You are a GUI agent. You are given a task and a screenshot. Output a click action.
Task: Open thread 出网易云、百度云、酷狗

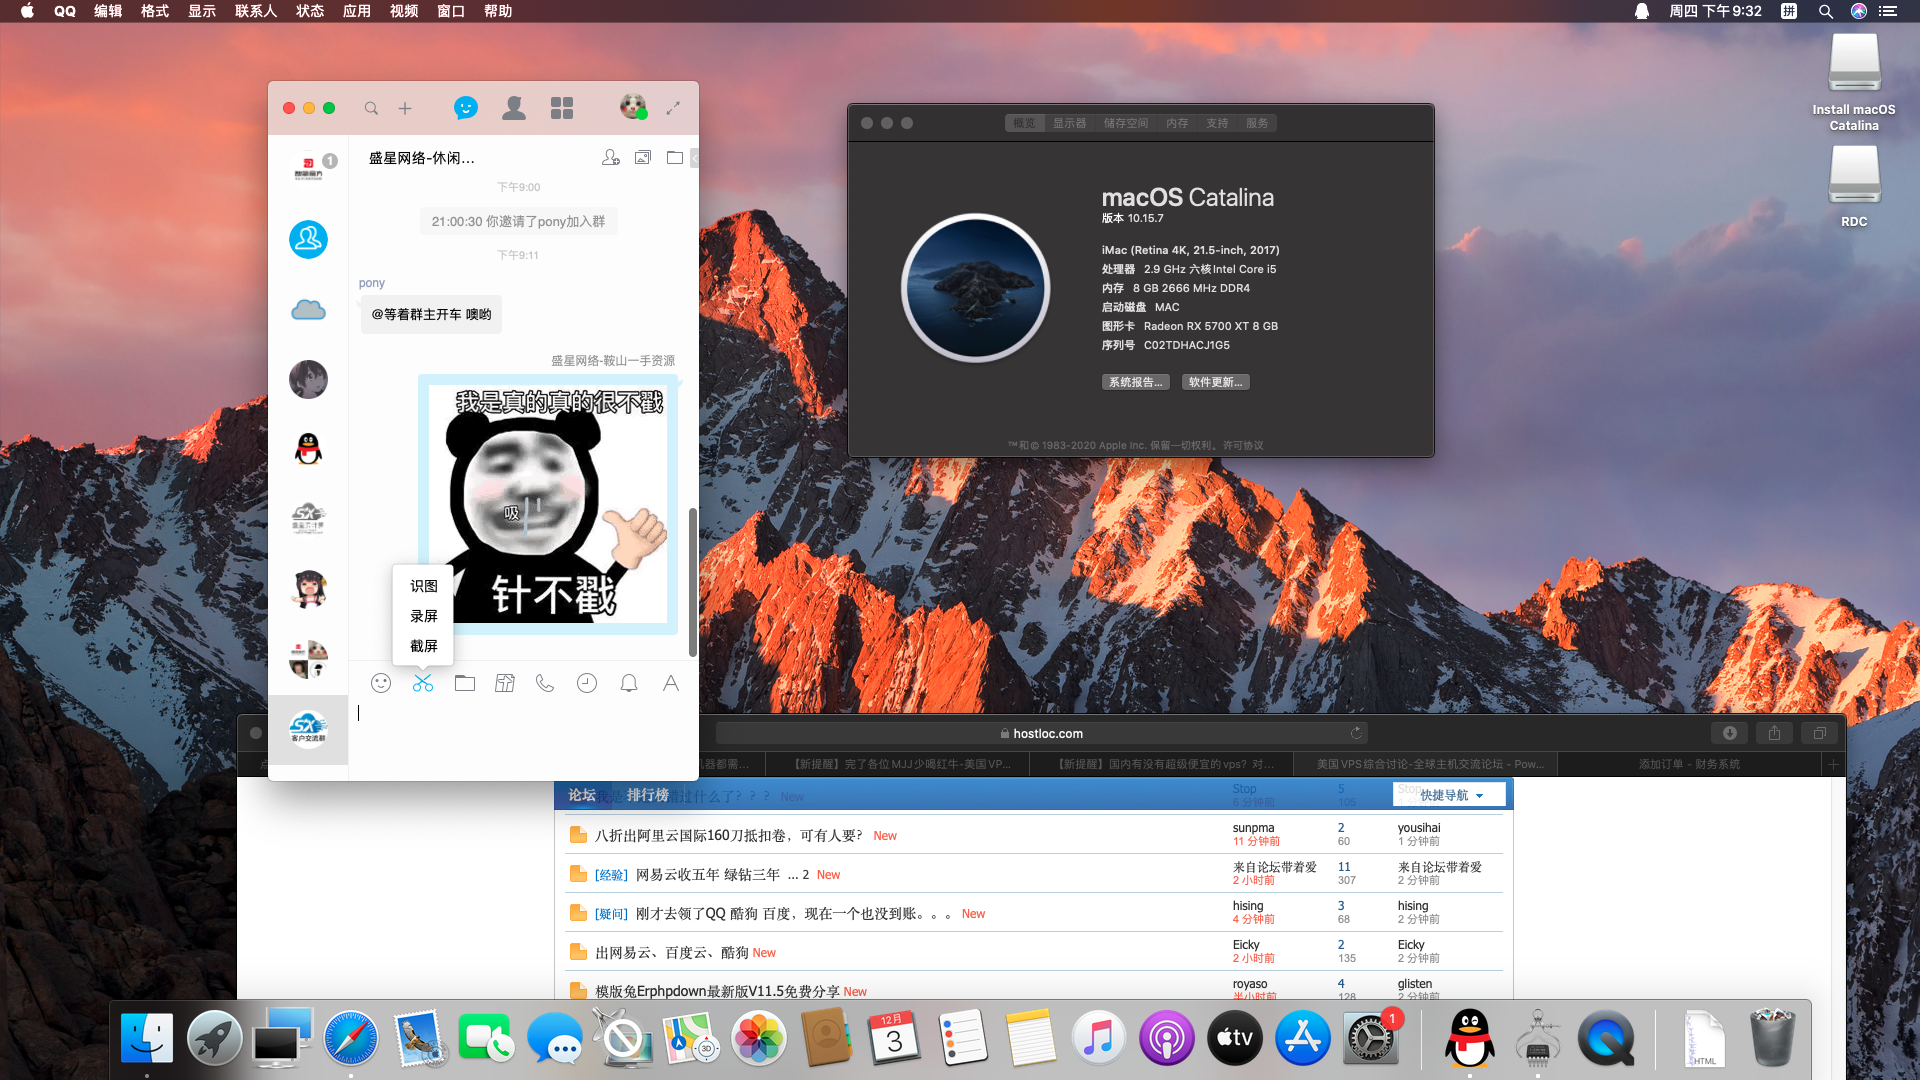click(x=672, y=952)
